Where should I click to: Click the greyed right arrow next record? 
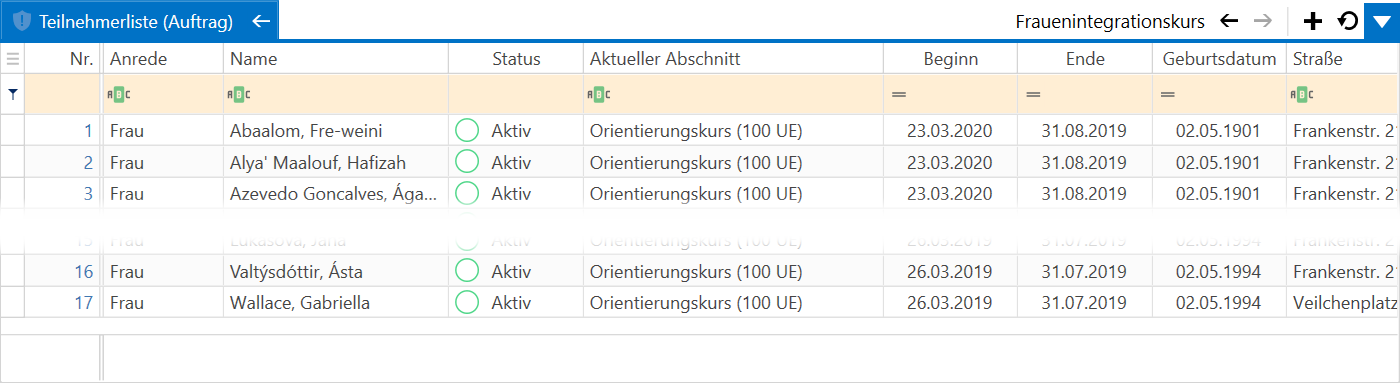click(x=1263, y=21)
